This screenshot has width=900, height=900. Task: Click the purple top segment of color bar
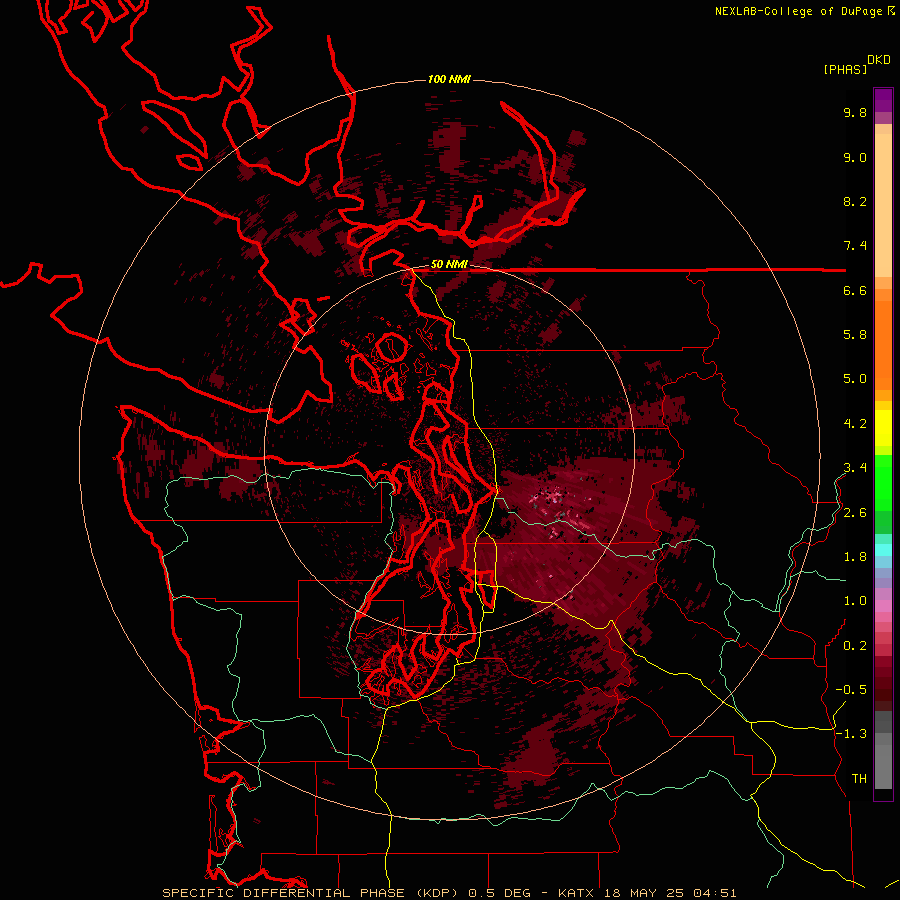tap(883, 100)
